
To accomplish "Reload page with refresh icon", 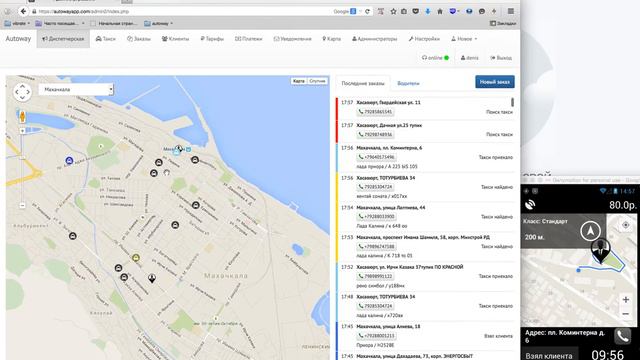I will coord(367,11).
